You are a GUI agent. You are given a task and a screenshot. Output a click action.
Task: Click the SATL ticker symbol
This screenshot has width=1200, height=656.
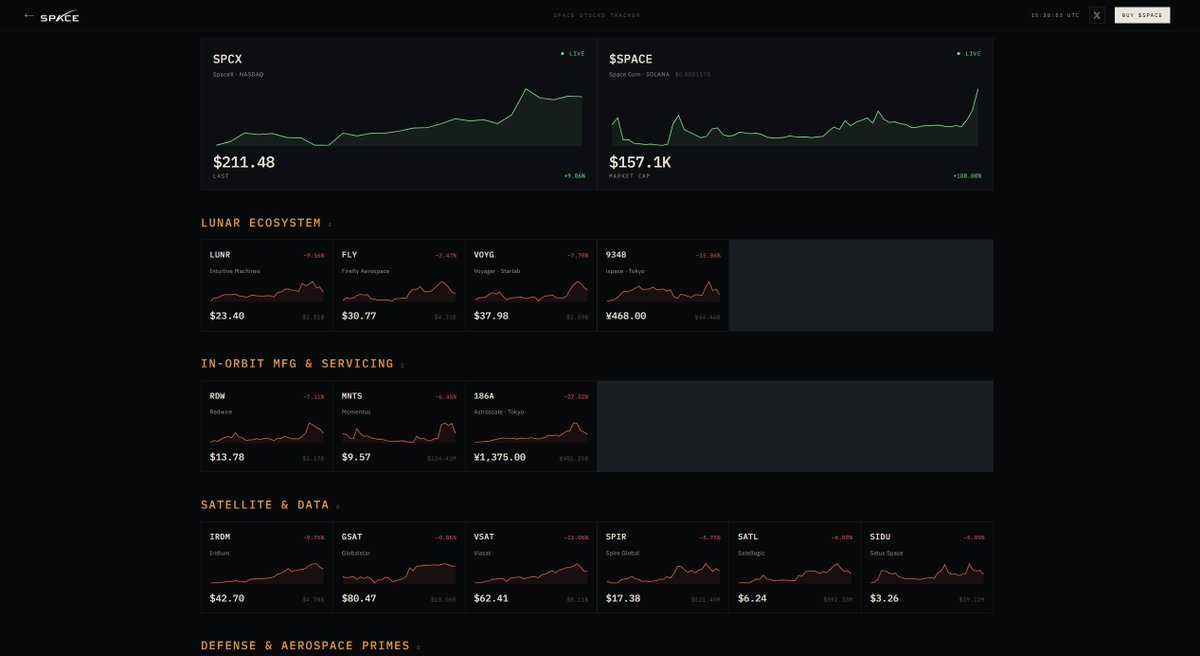(x=748, y=537)
